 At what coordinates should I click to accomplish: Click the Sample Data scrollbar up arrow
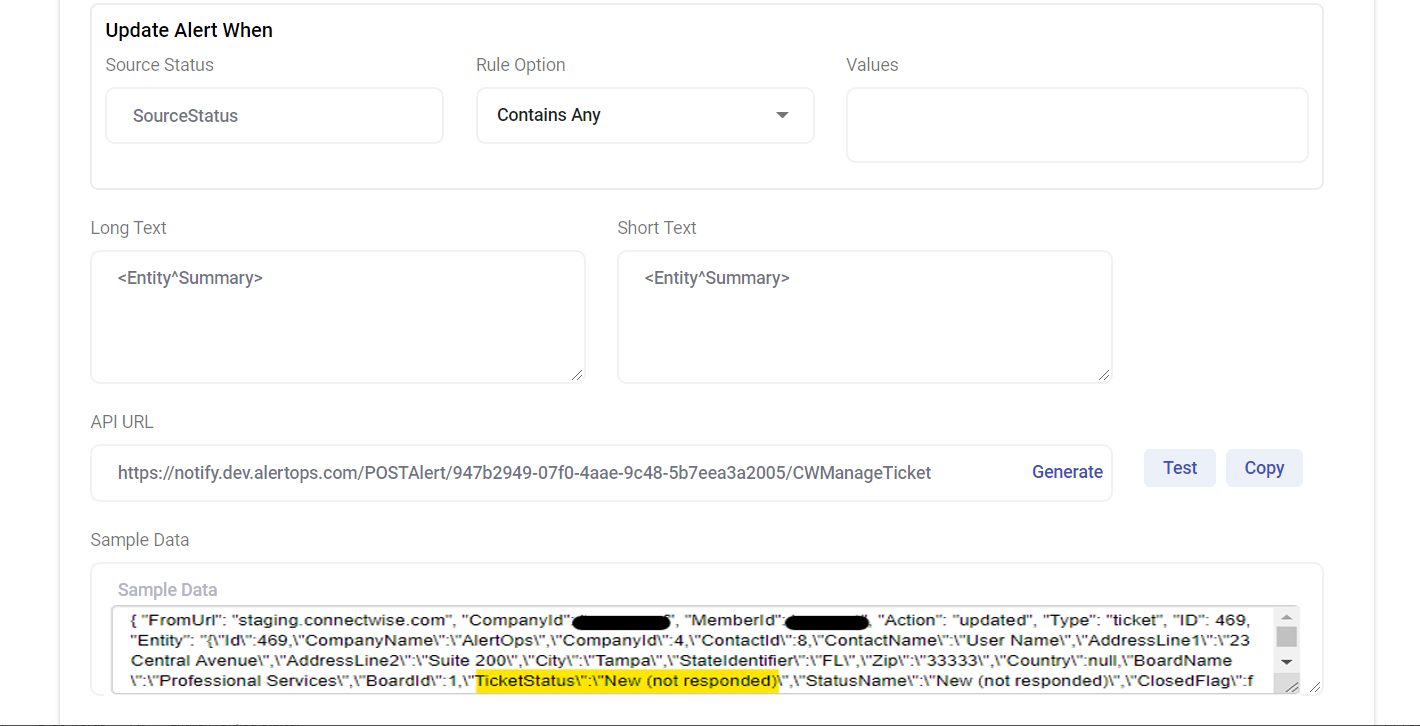(1286, 616)
